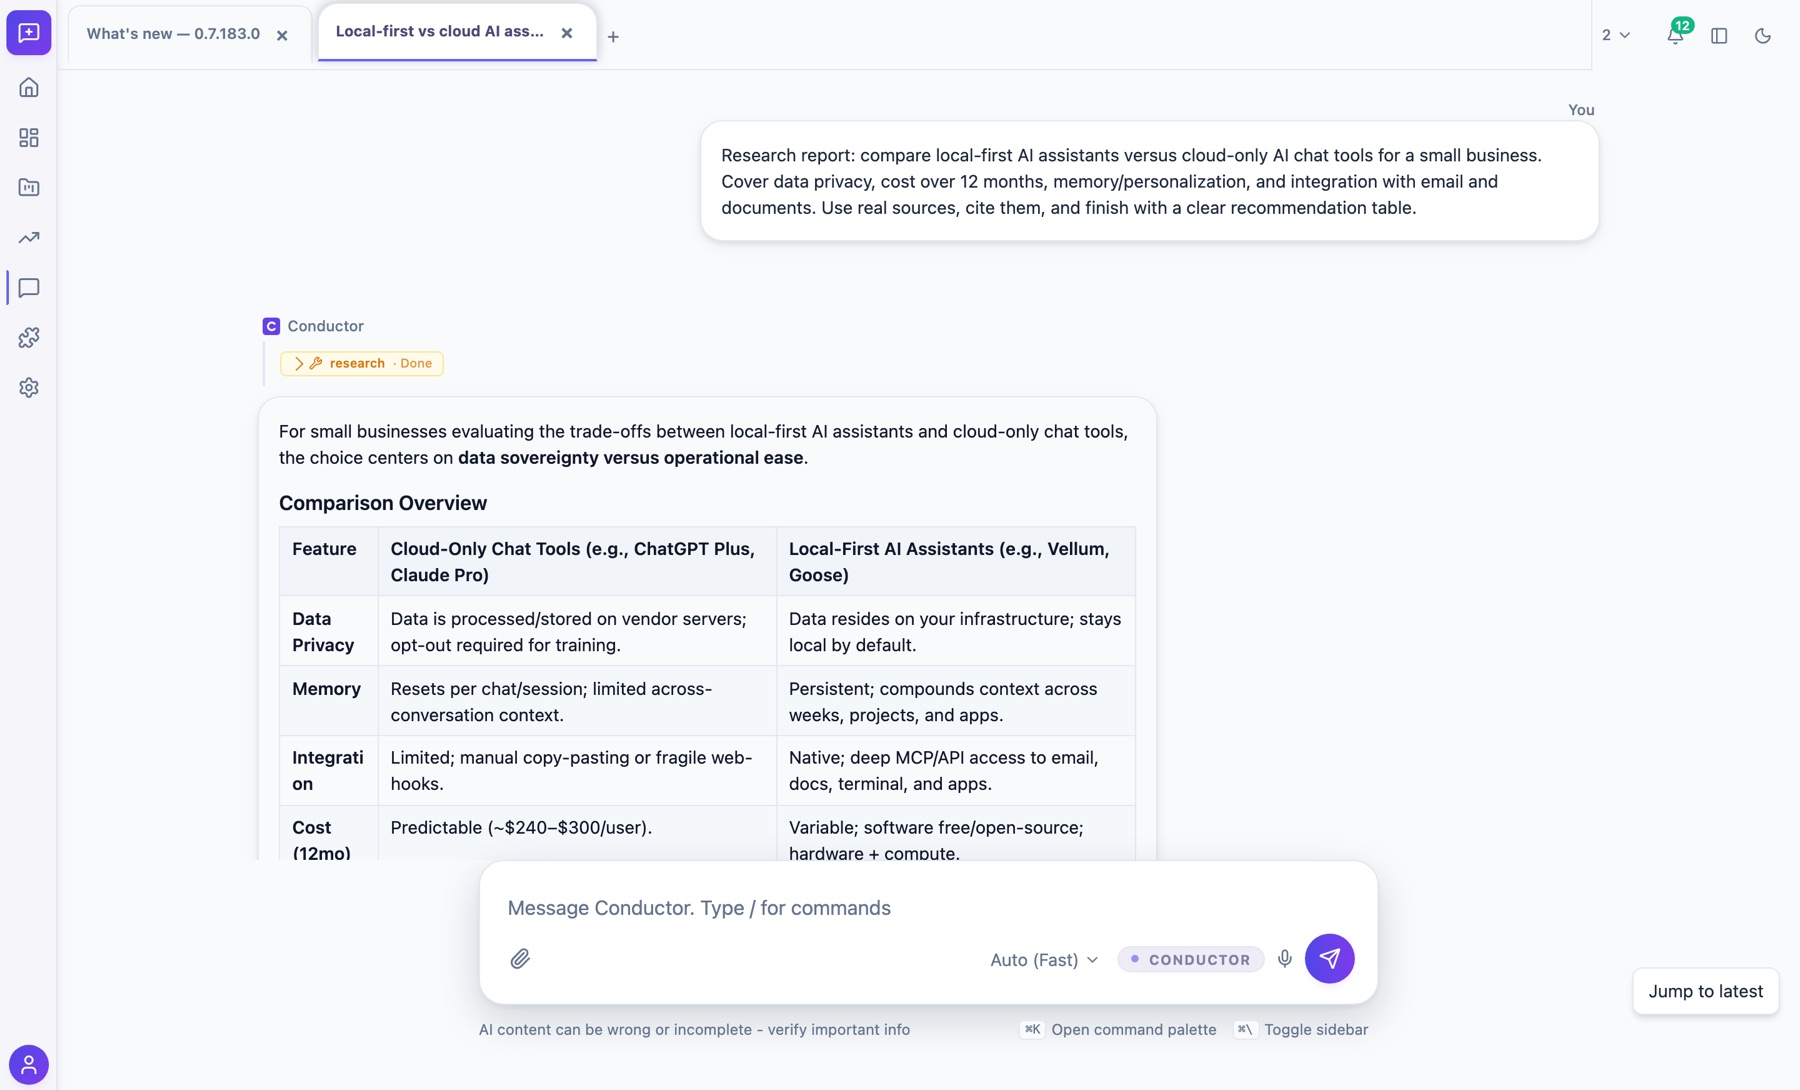The width and height of the screenshot is (1800, 1090).
Task: Click the paperclip attach file icon
Action: pos(520,959)
